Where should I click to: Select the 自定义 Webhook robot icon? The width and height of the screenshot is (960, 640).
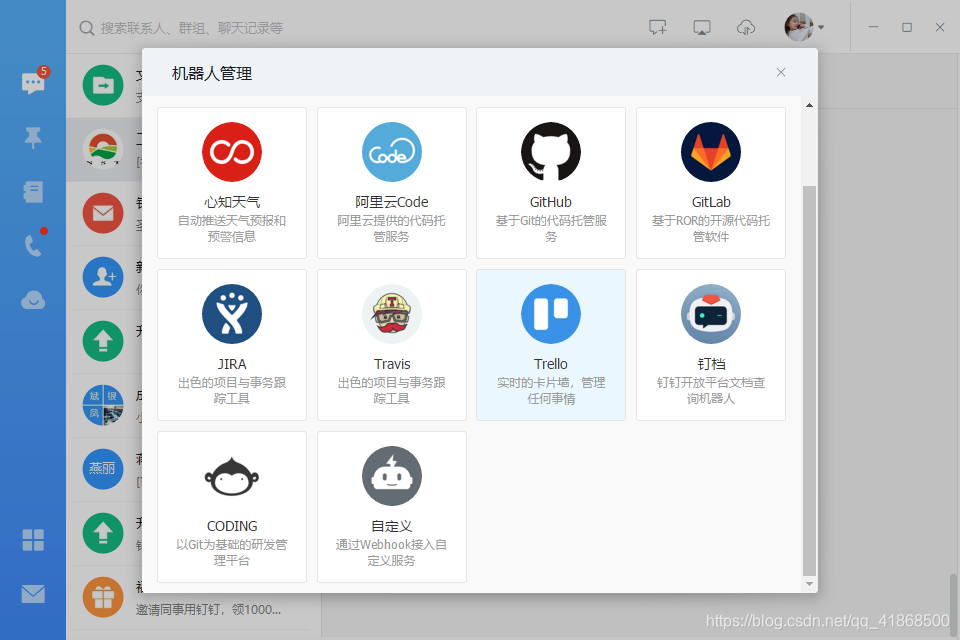coord(392,476)
